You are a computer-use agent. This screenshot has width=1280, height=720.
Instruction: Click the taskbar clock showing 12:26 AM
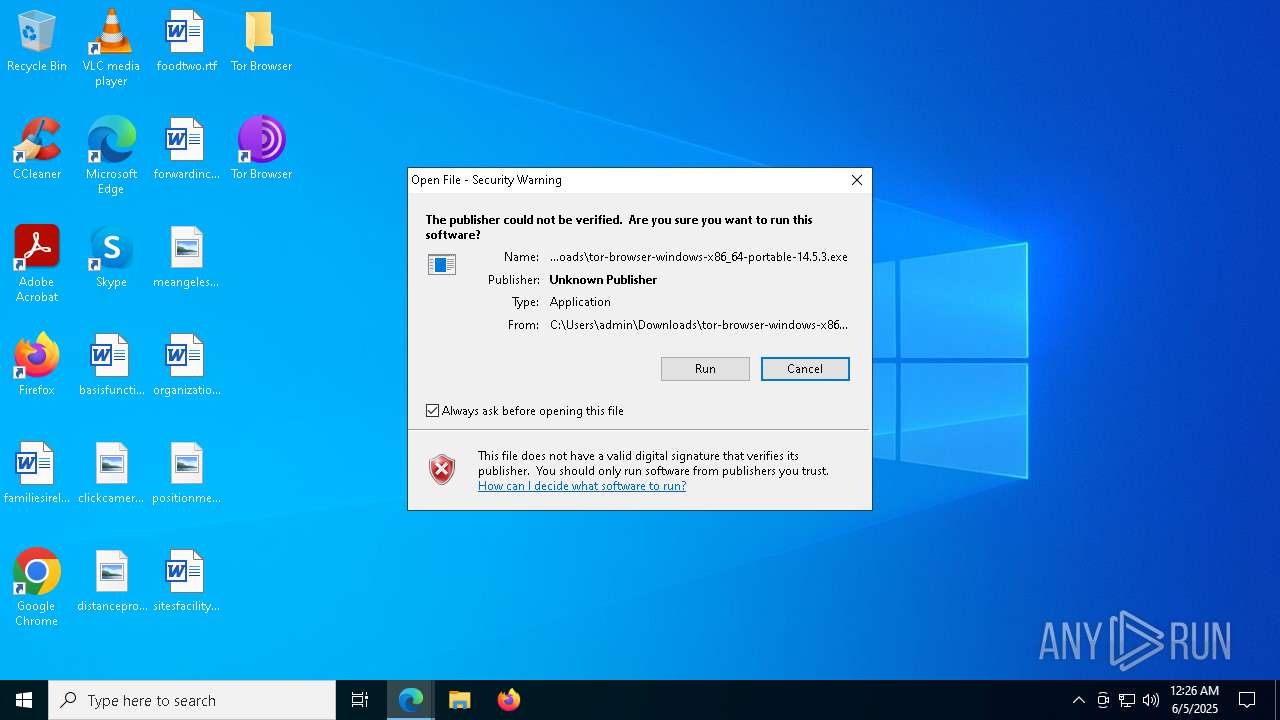(x=1194, y=700)
